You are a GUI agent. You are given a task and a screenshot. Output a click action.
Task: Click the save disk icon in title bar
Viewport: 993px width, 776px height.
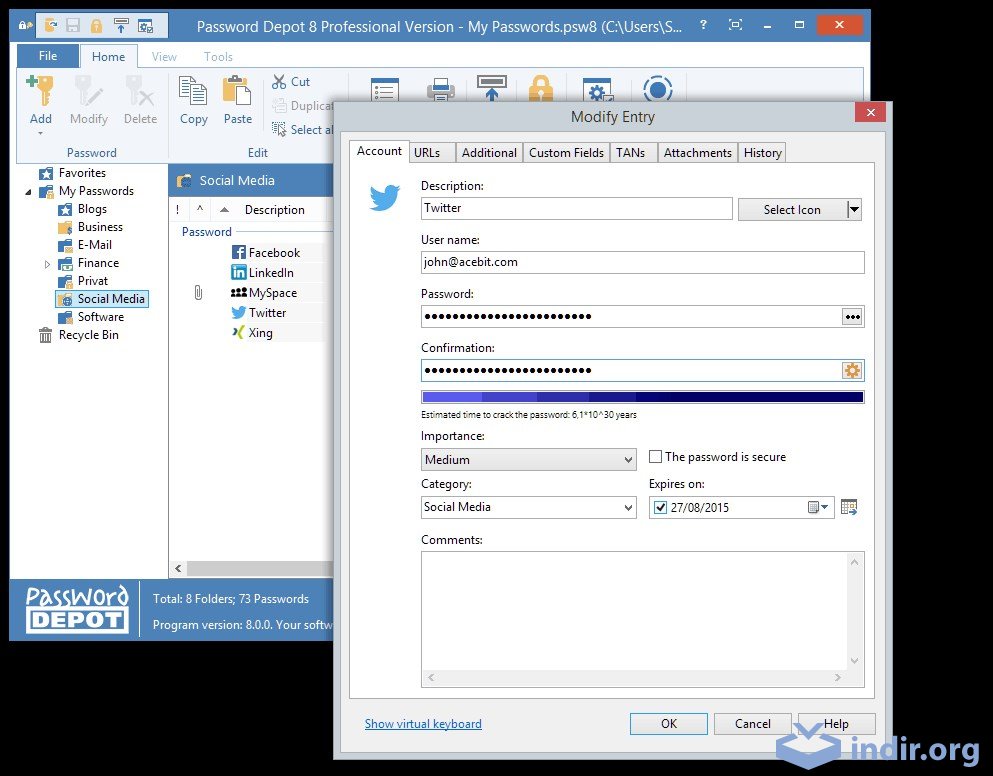pos(73,25)
